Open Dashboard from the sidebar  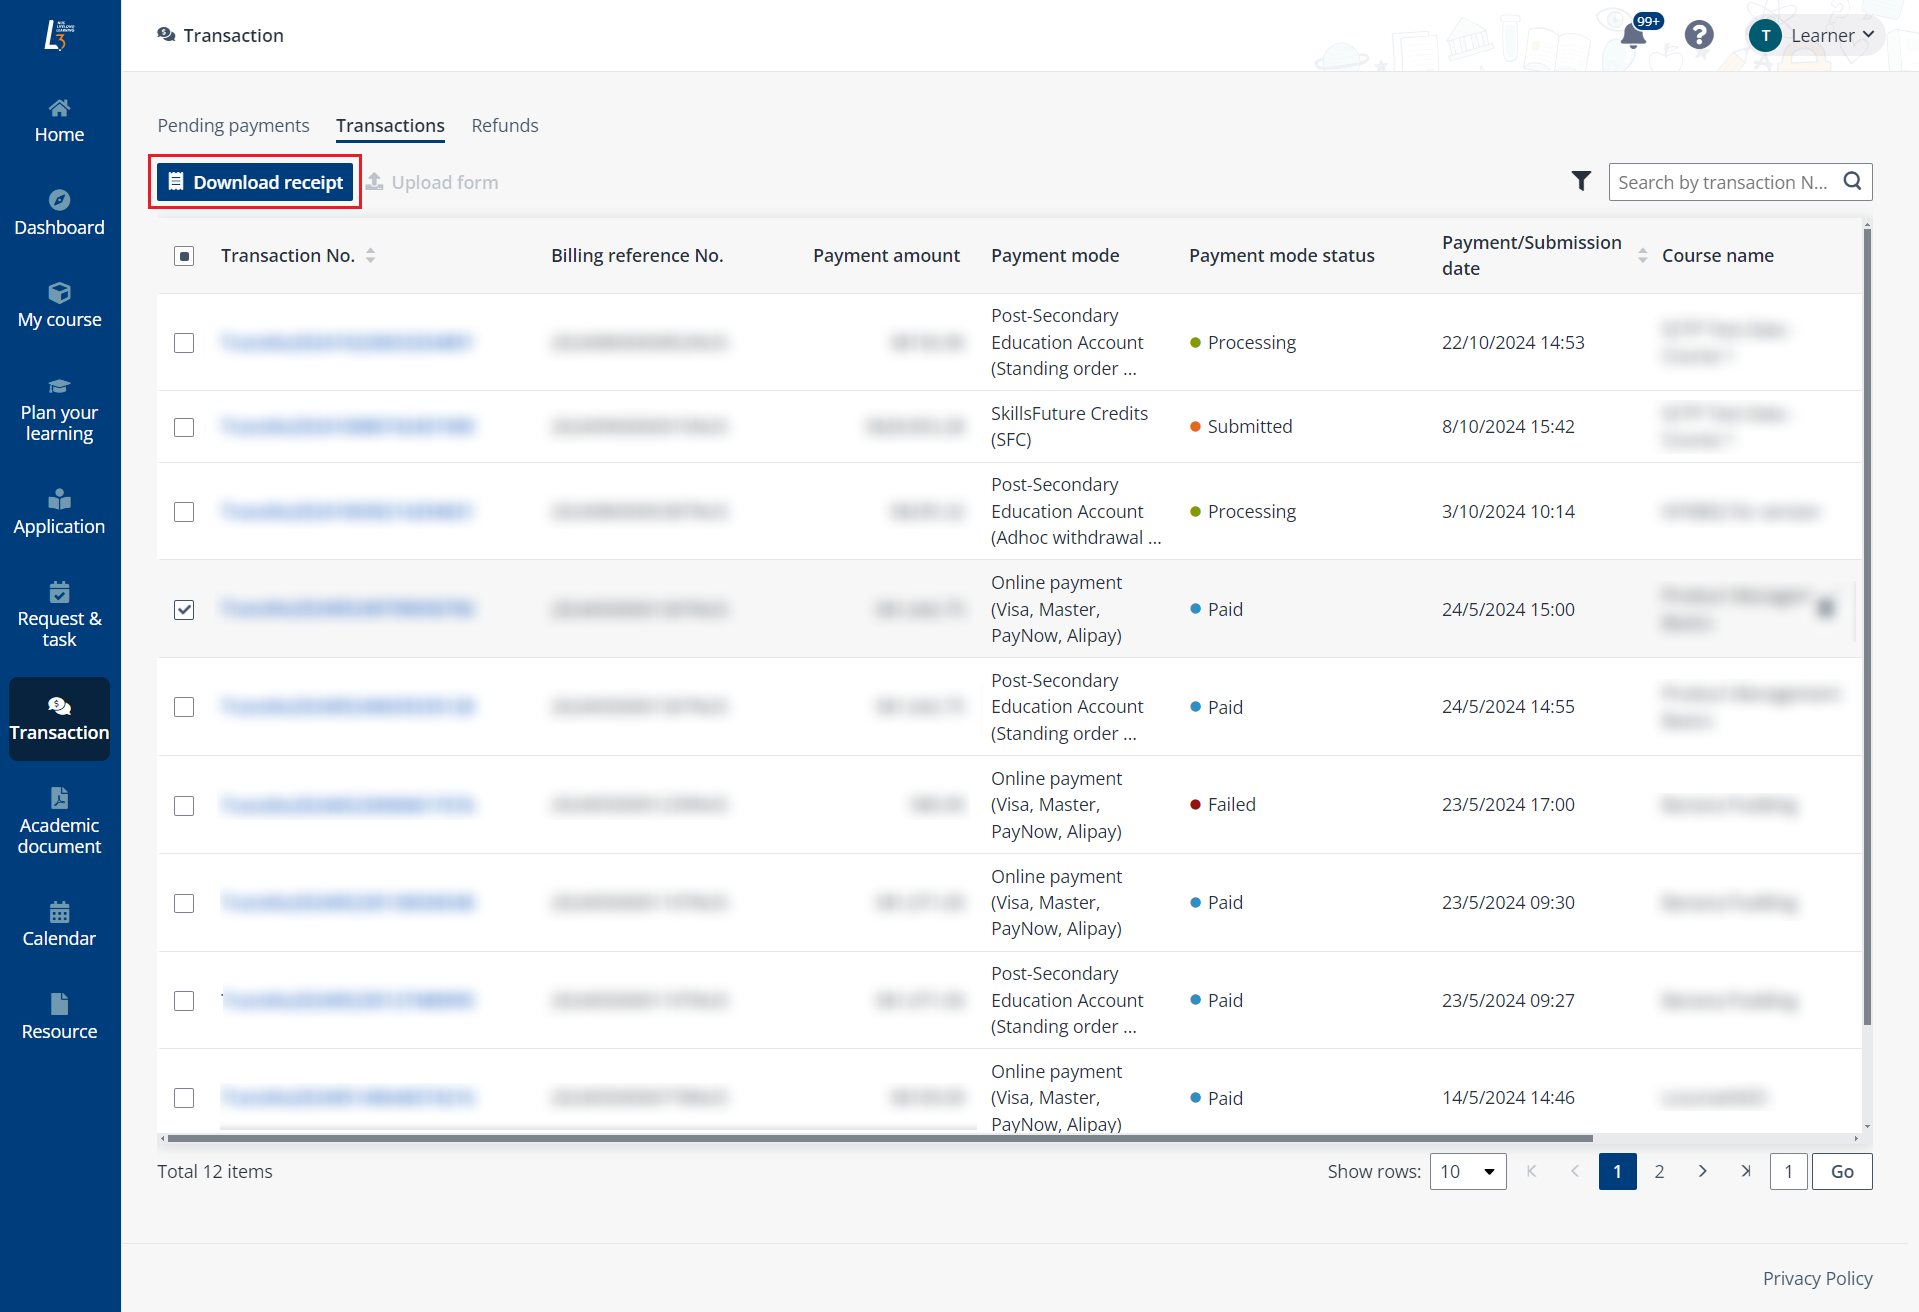(59, 213)
